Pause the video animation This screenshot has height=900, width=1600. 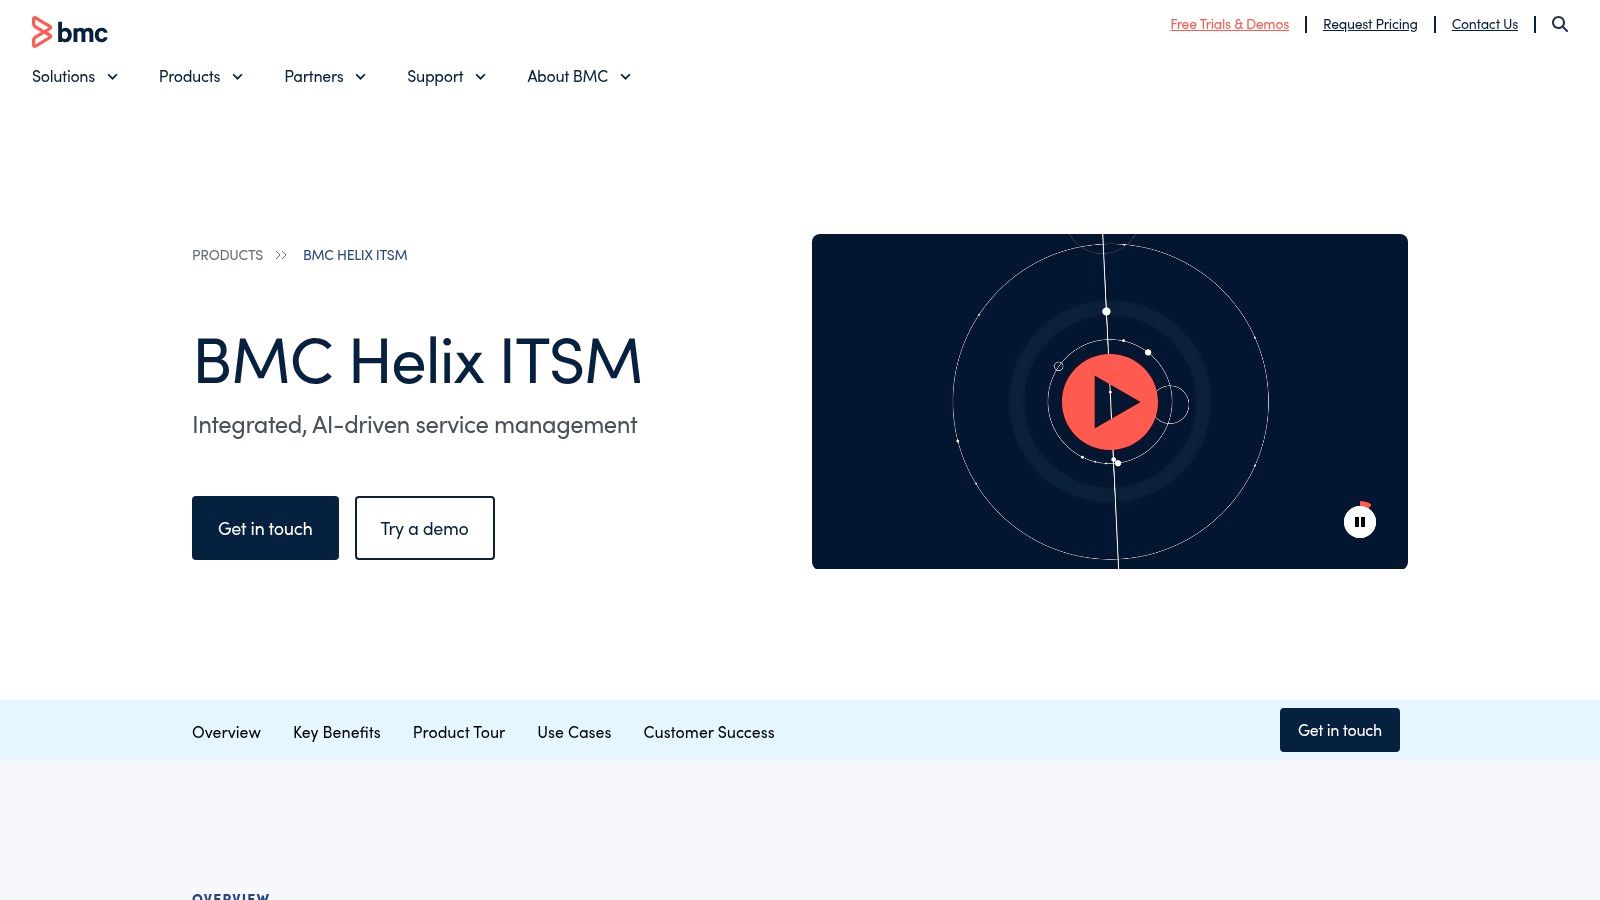tap(1360, 522)
